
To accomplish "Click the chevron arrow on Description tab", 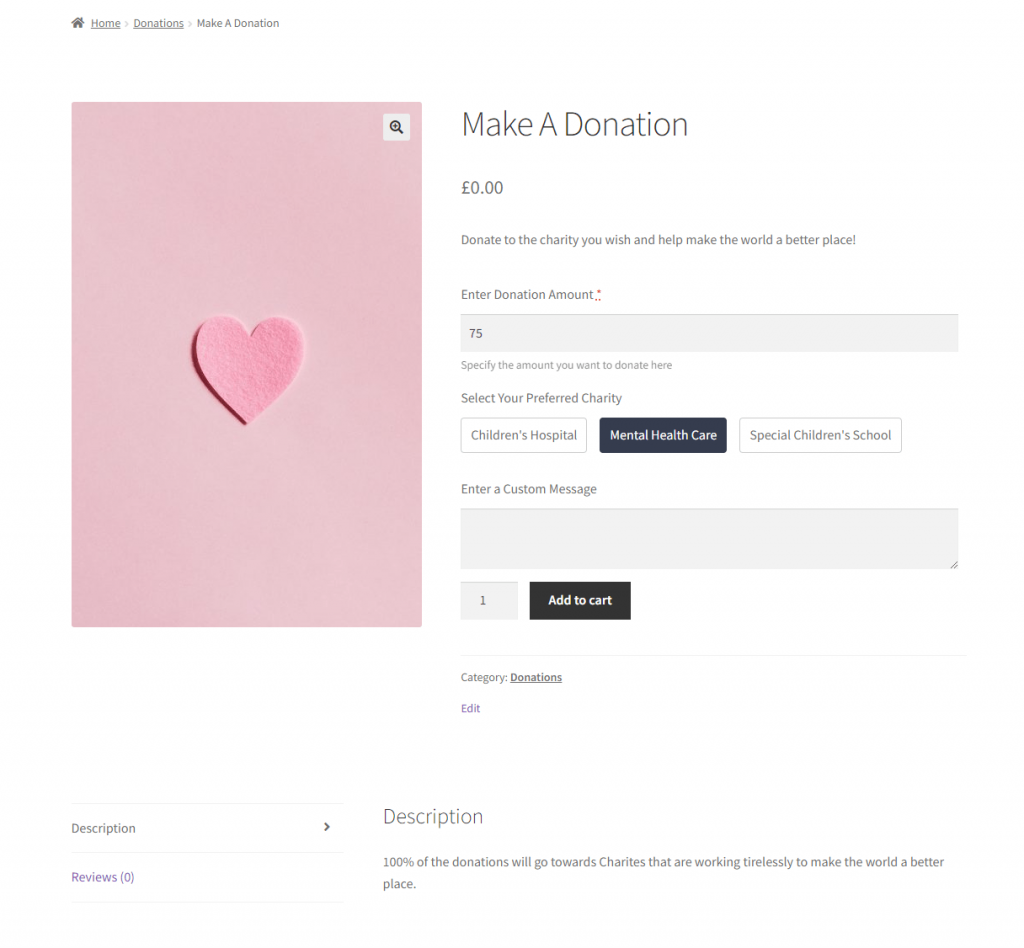I will coord(327,827).
